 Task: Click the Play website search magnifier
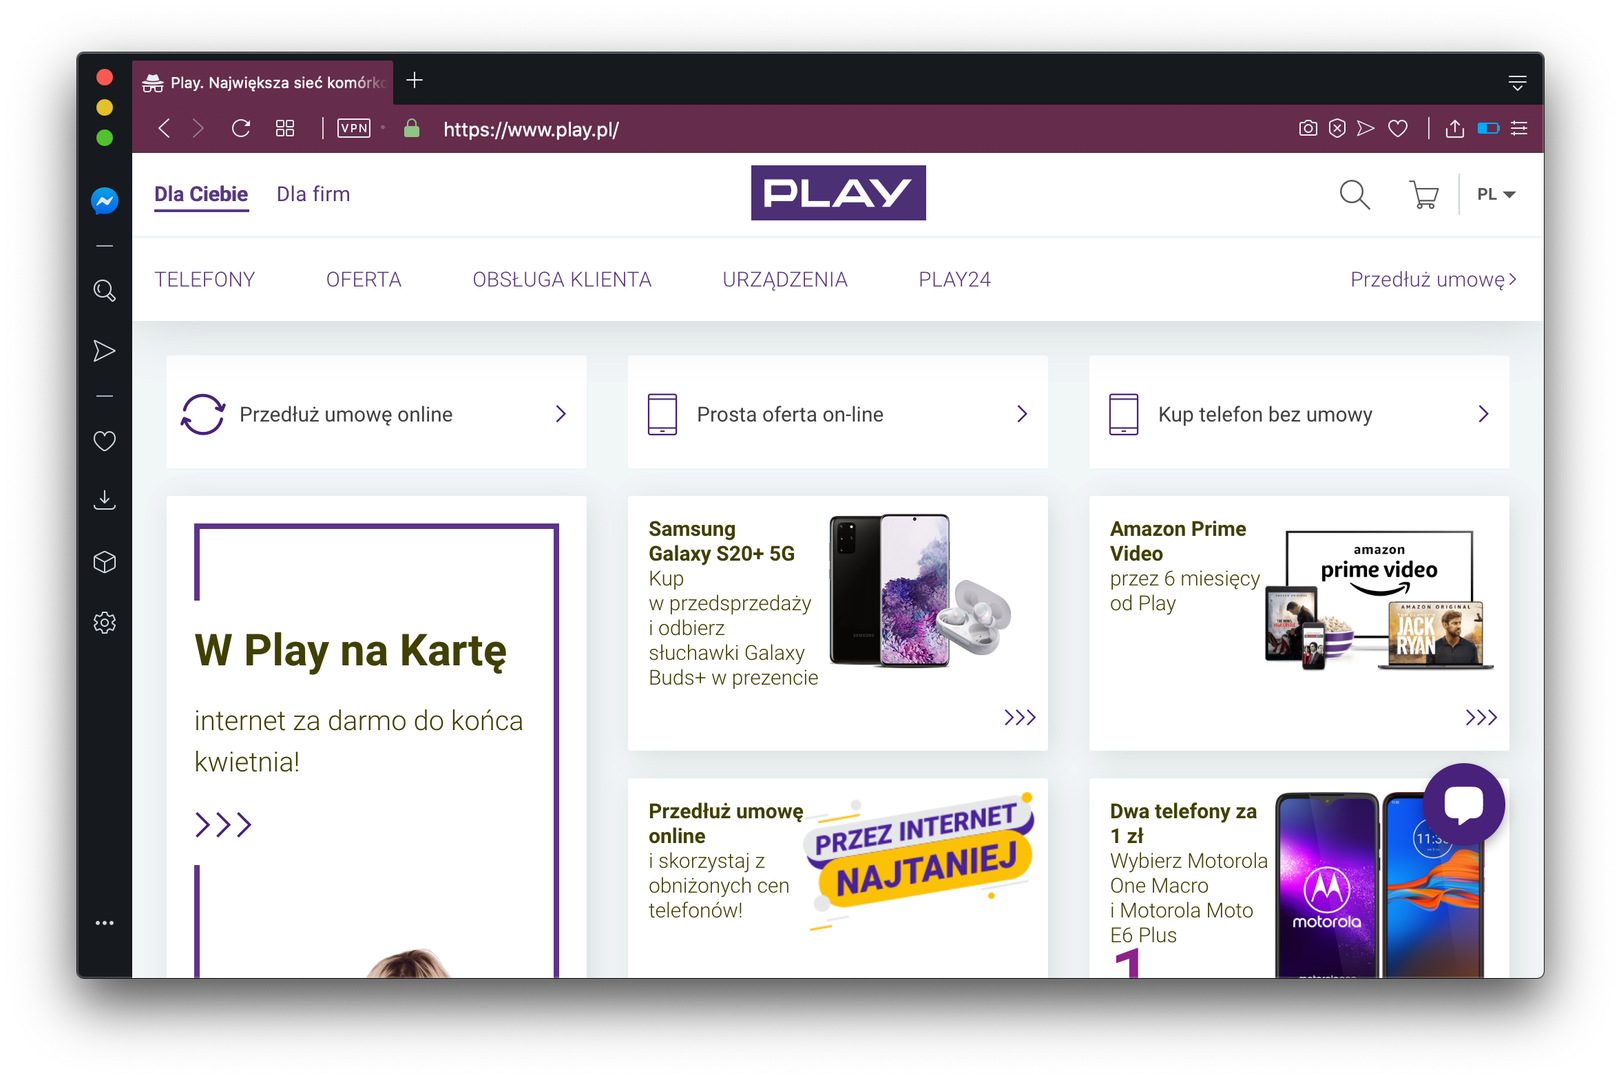point(1355,194)
